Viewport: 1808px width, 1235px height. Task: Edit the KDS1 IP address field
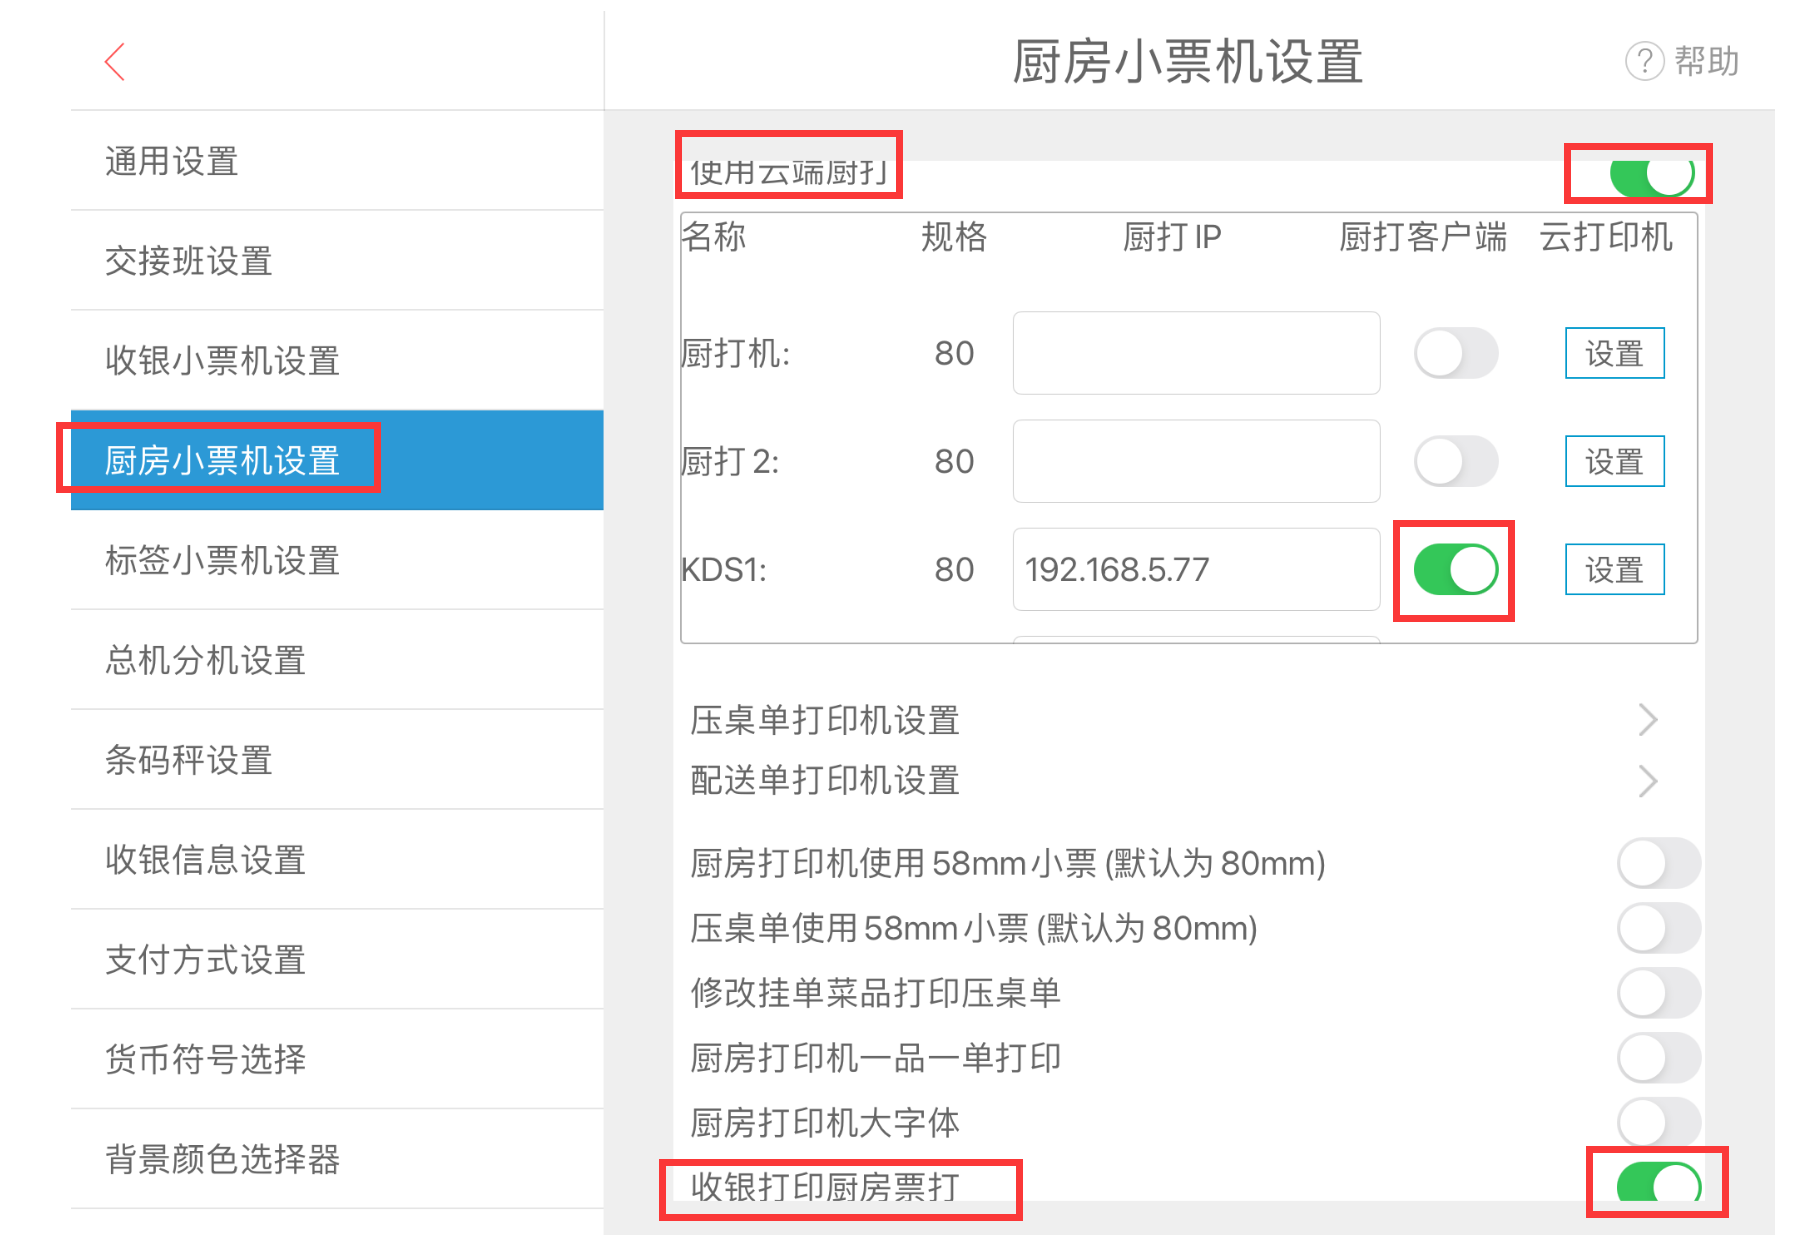click(1197, 569)
